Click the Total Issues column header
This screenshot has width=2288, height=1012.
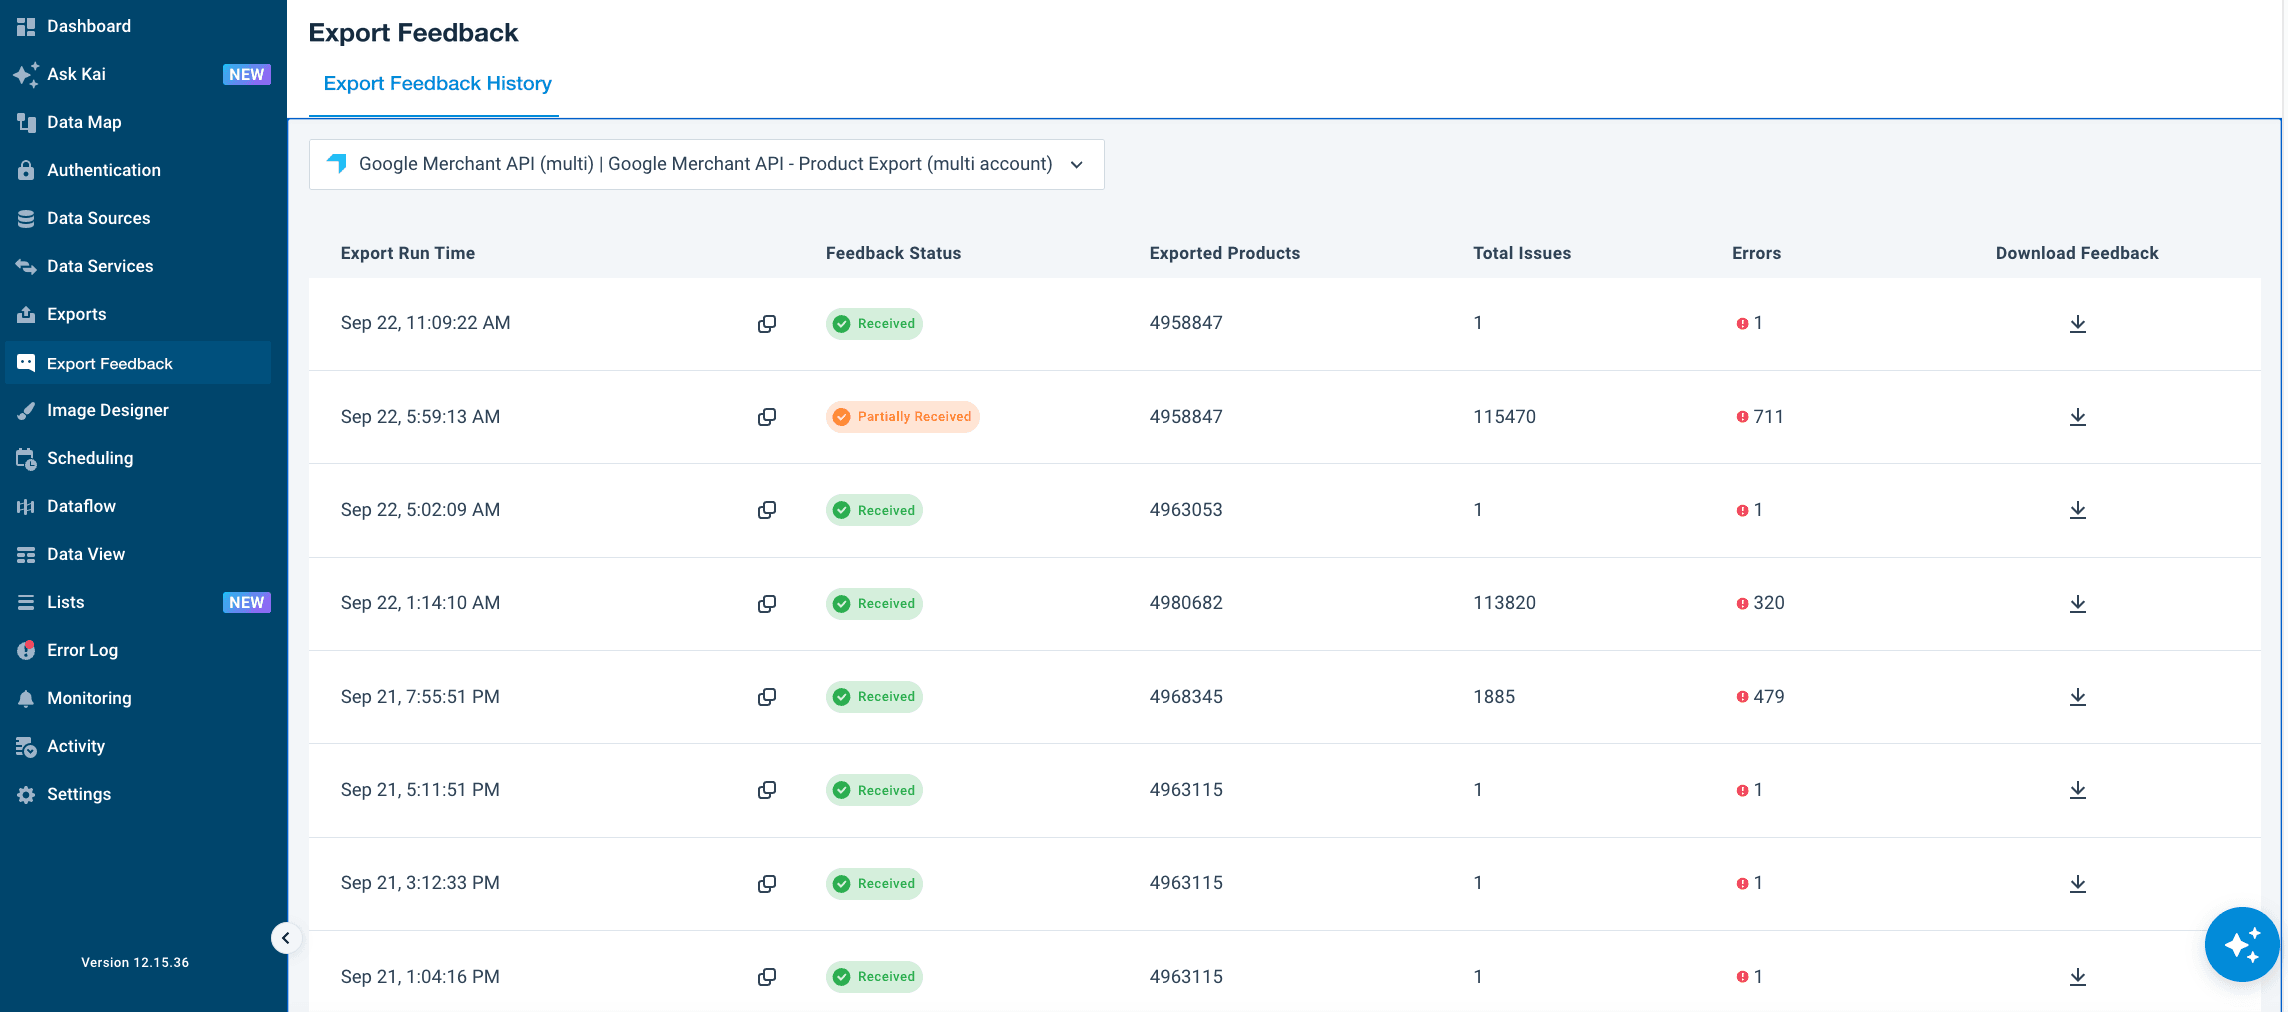[x=1522, y=253]
